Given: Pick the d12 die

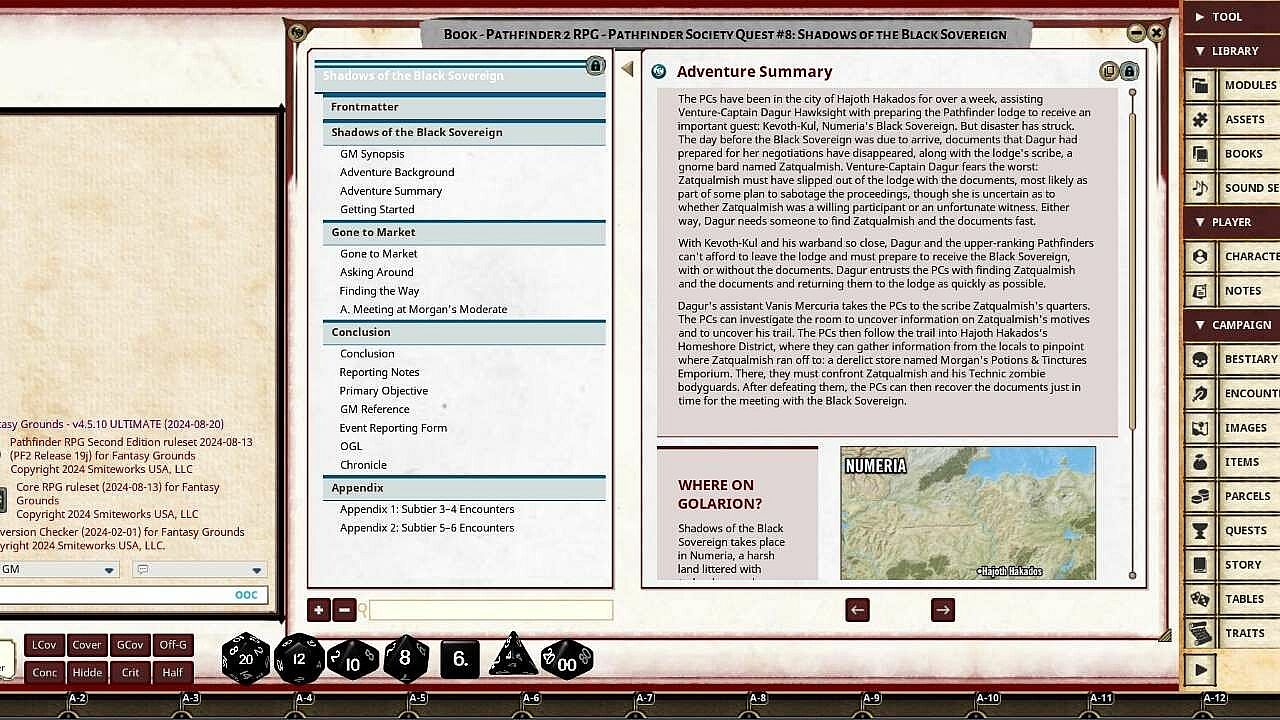Looking at the screenshot, I should coord(299,659).
